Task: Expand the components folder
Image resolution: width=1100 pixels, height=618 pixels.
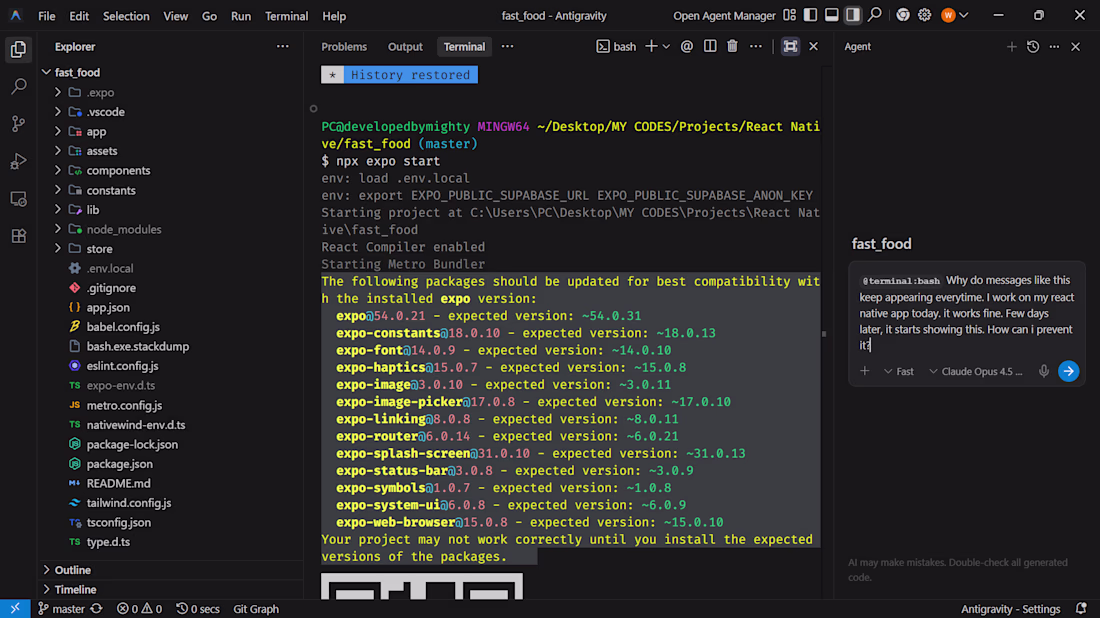Action: click(118, 171)
